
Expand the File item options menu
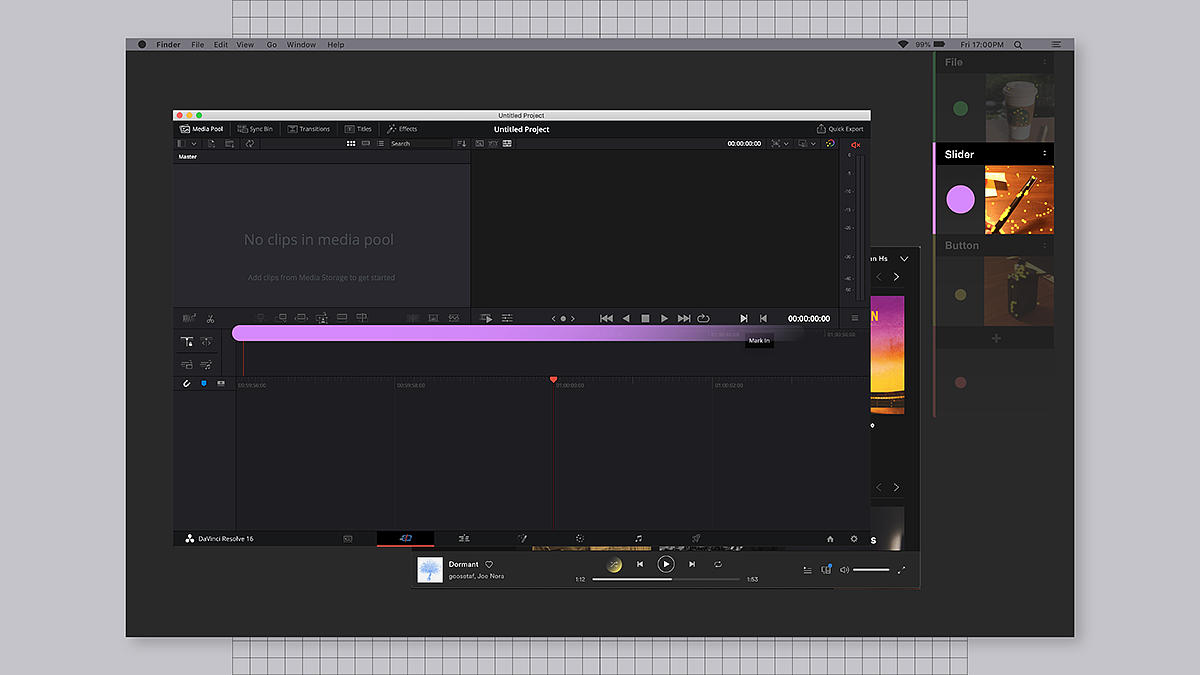click(1045, 62)
